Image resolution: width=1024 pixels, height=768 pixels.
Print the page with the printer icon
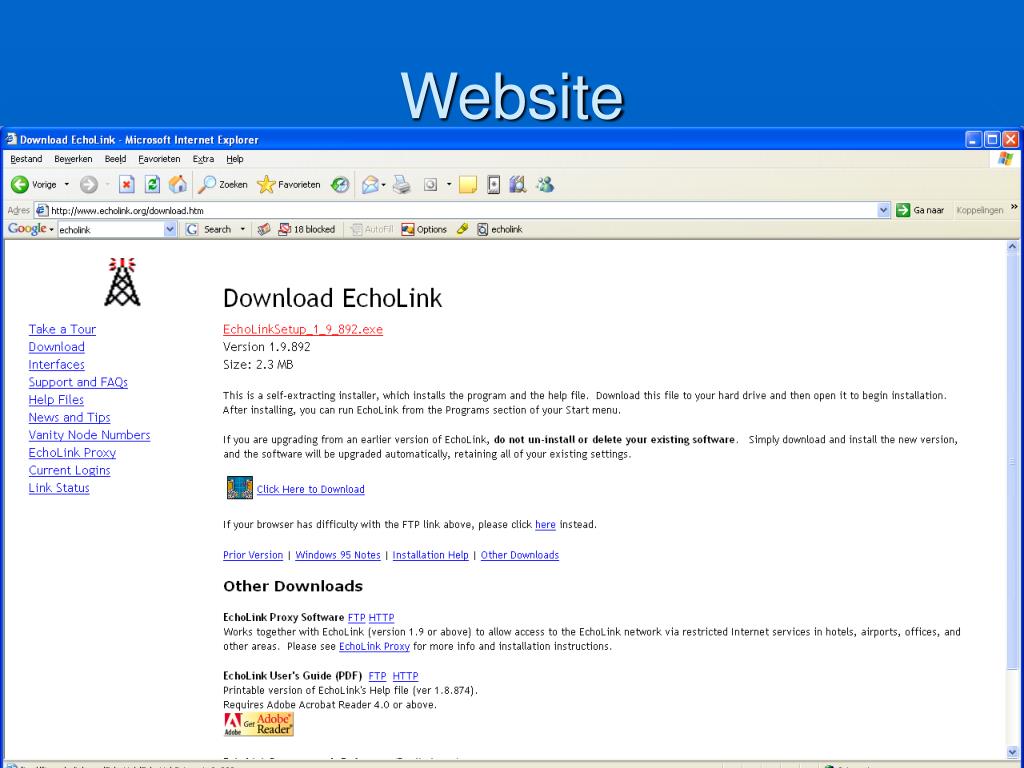pos(402,185)
